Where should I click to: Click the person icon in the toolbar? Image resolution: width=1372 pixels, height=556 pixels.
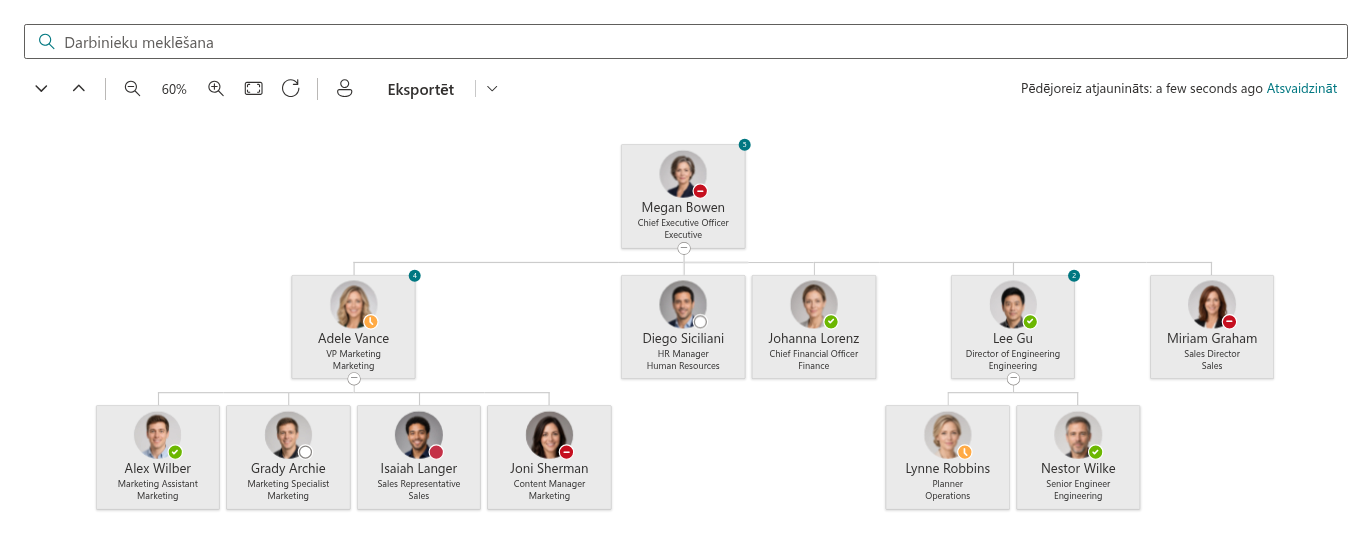pyautogui.click(x=345, y=88)
